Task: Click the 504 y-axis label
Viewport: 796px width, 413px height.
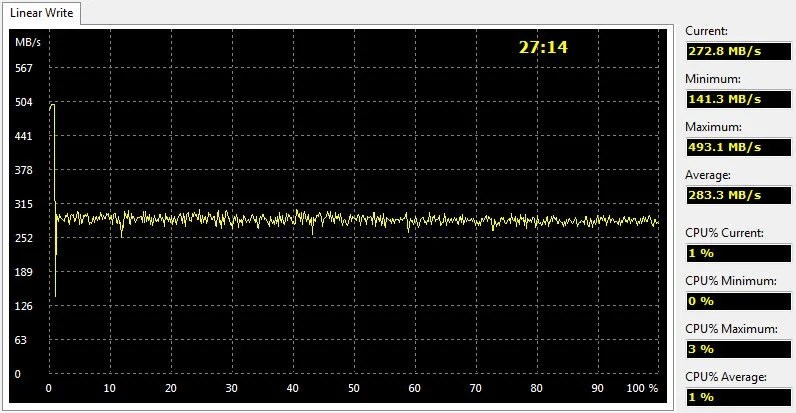Action: click(x=23, y=102)
